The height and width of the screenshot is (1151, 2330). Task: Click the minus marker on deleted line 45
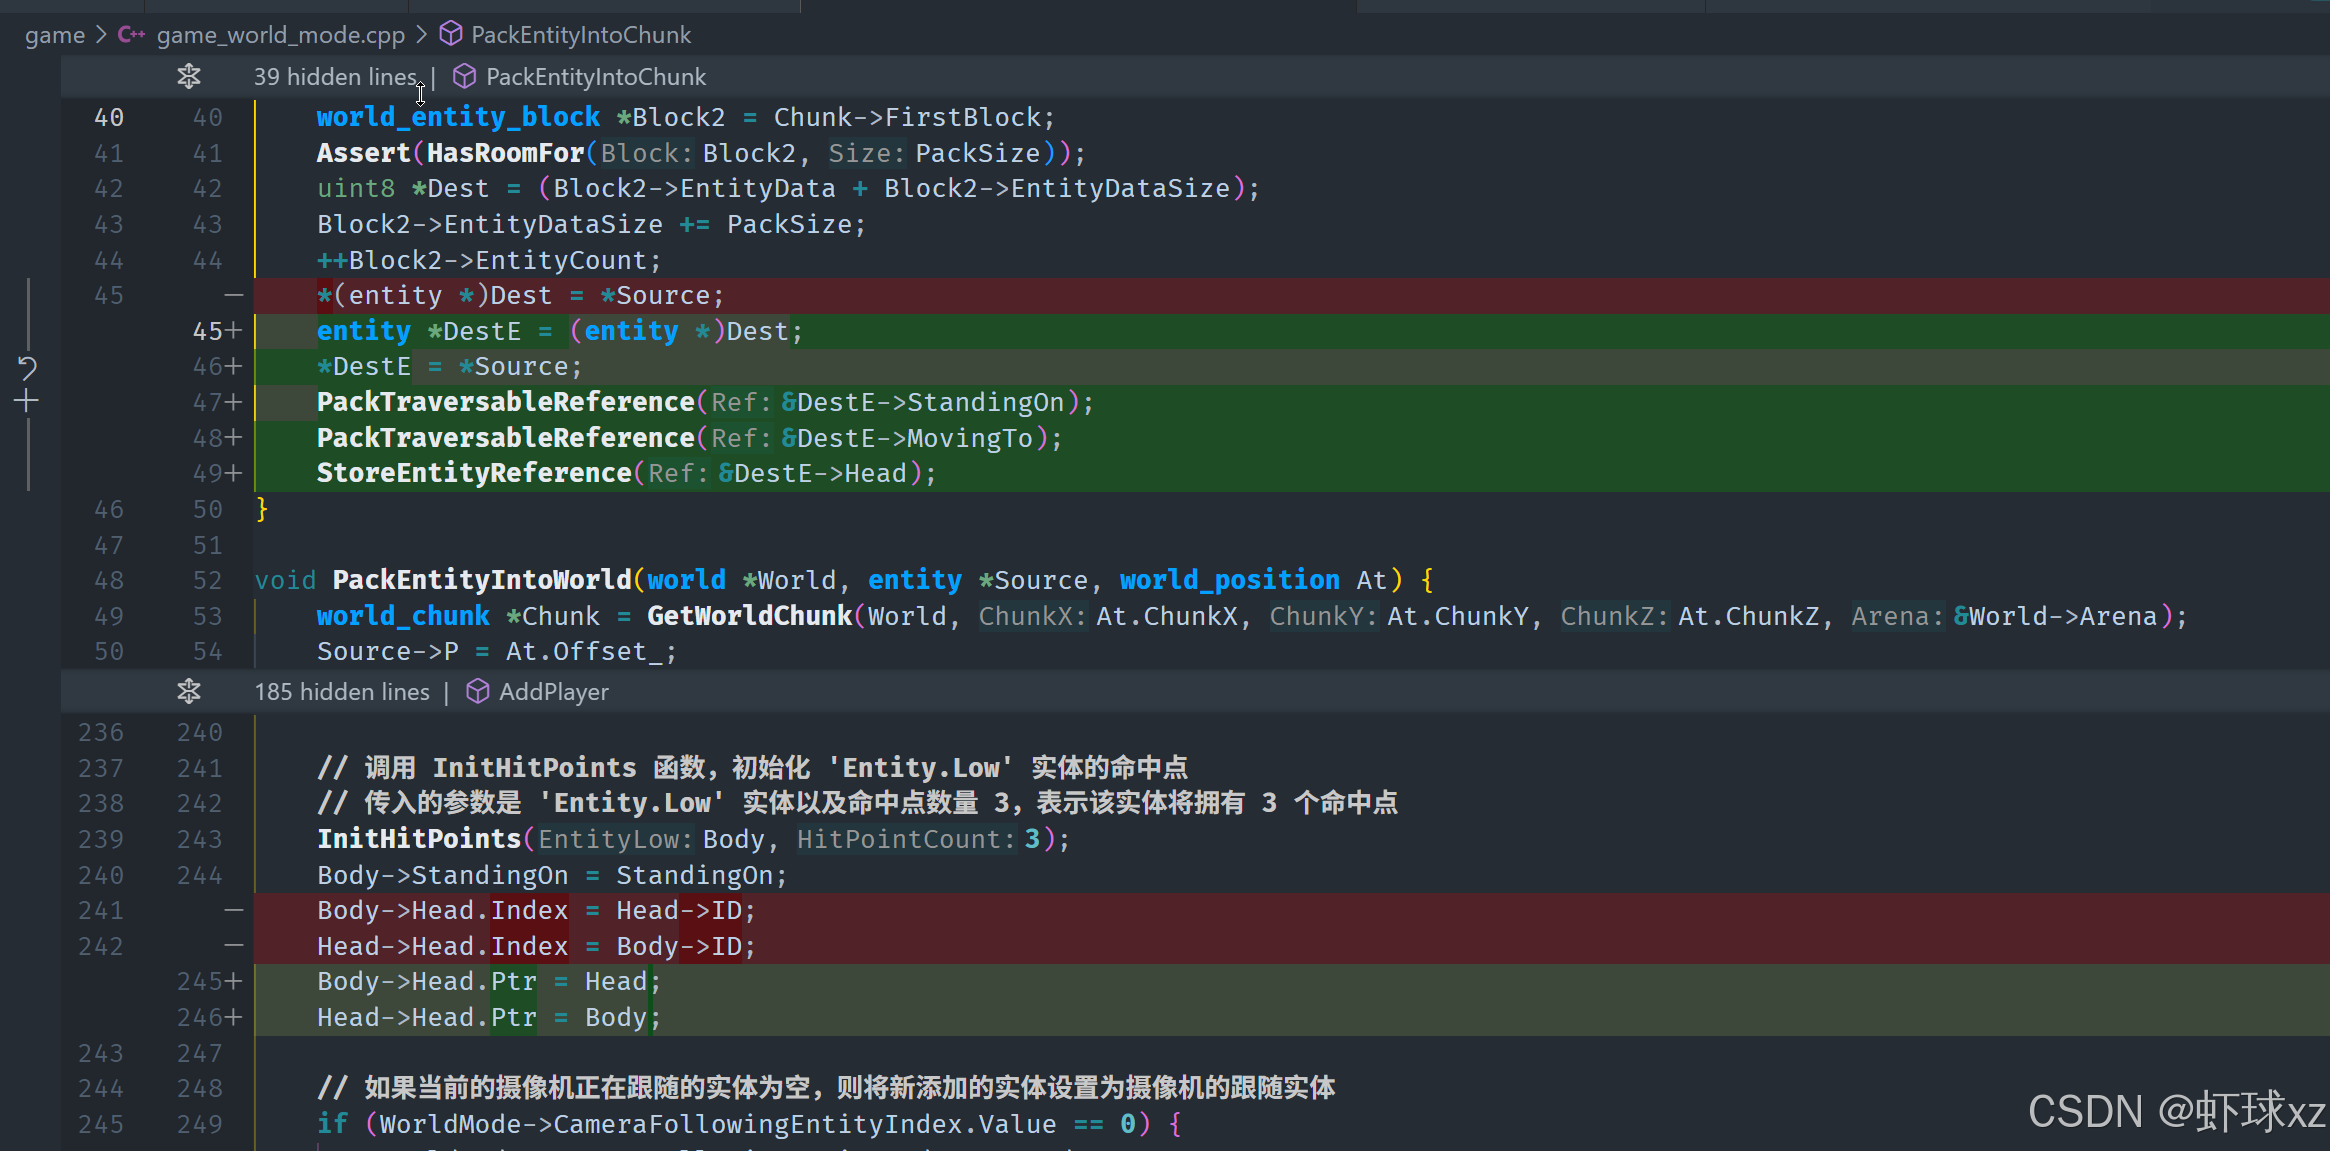coord(233,296)
